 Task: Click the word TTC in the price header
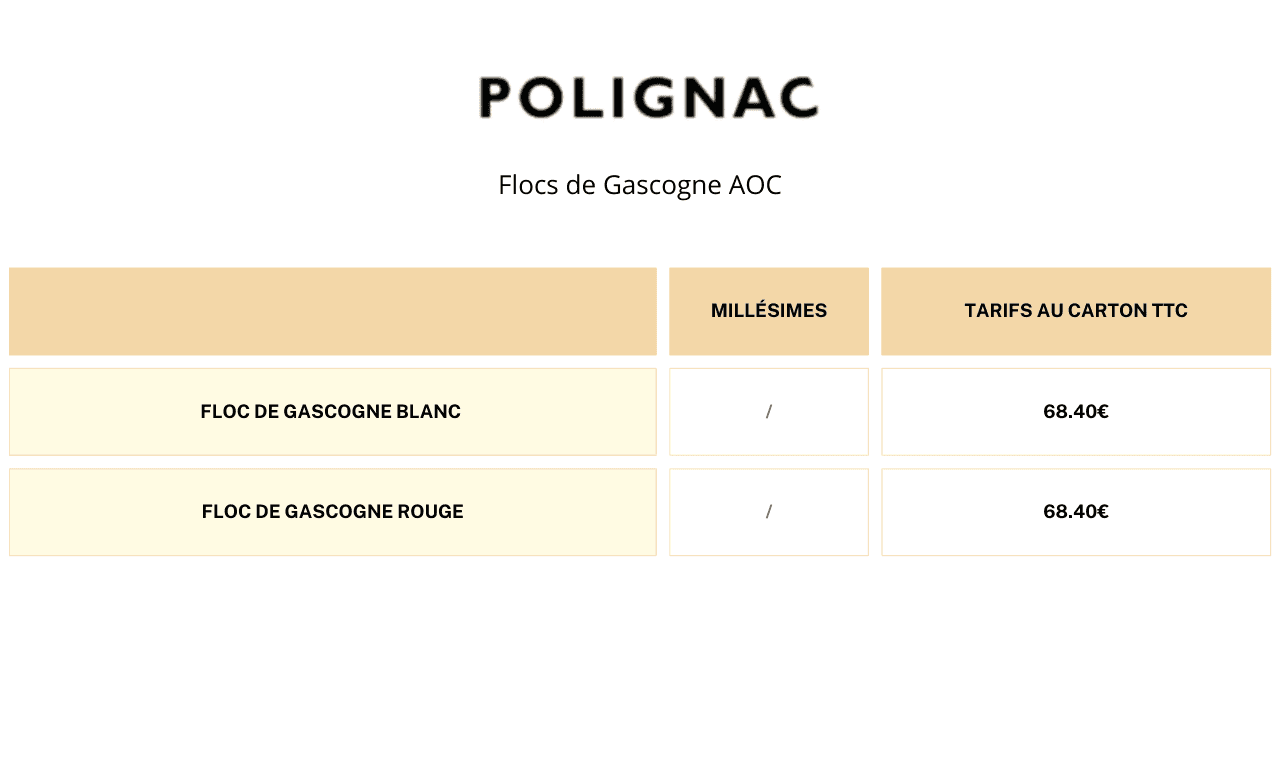tap(1170, 311)
